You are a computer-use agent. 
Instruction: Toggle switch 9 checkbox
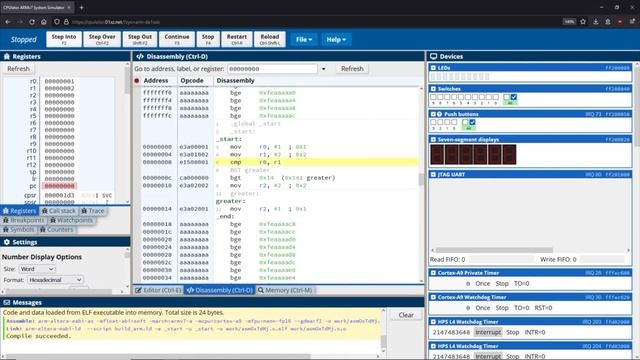[433, 97]
